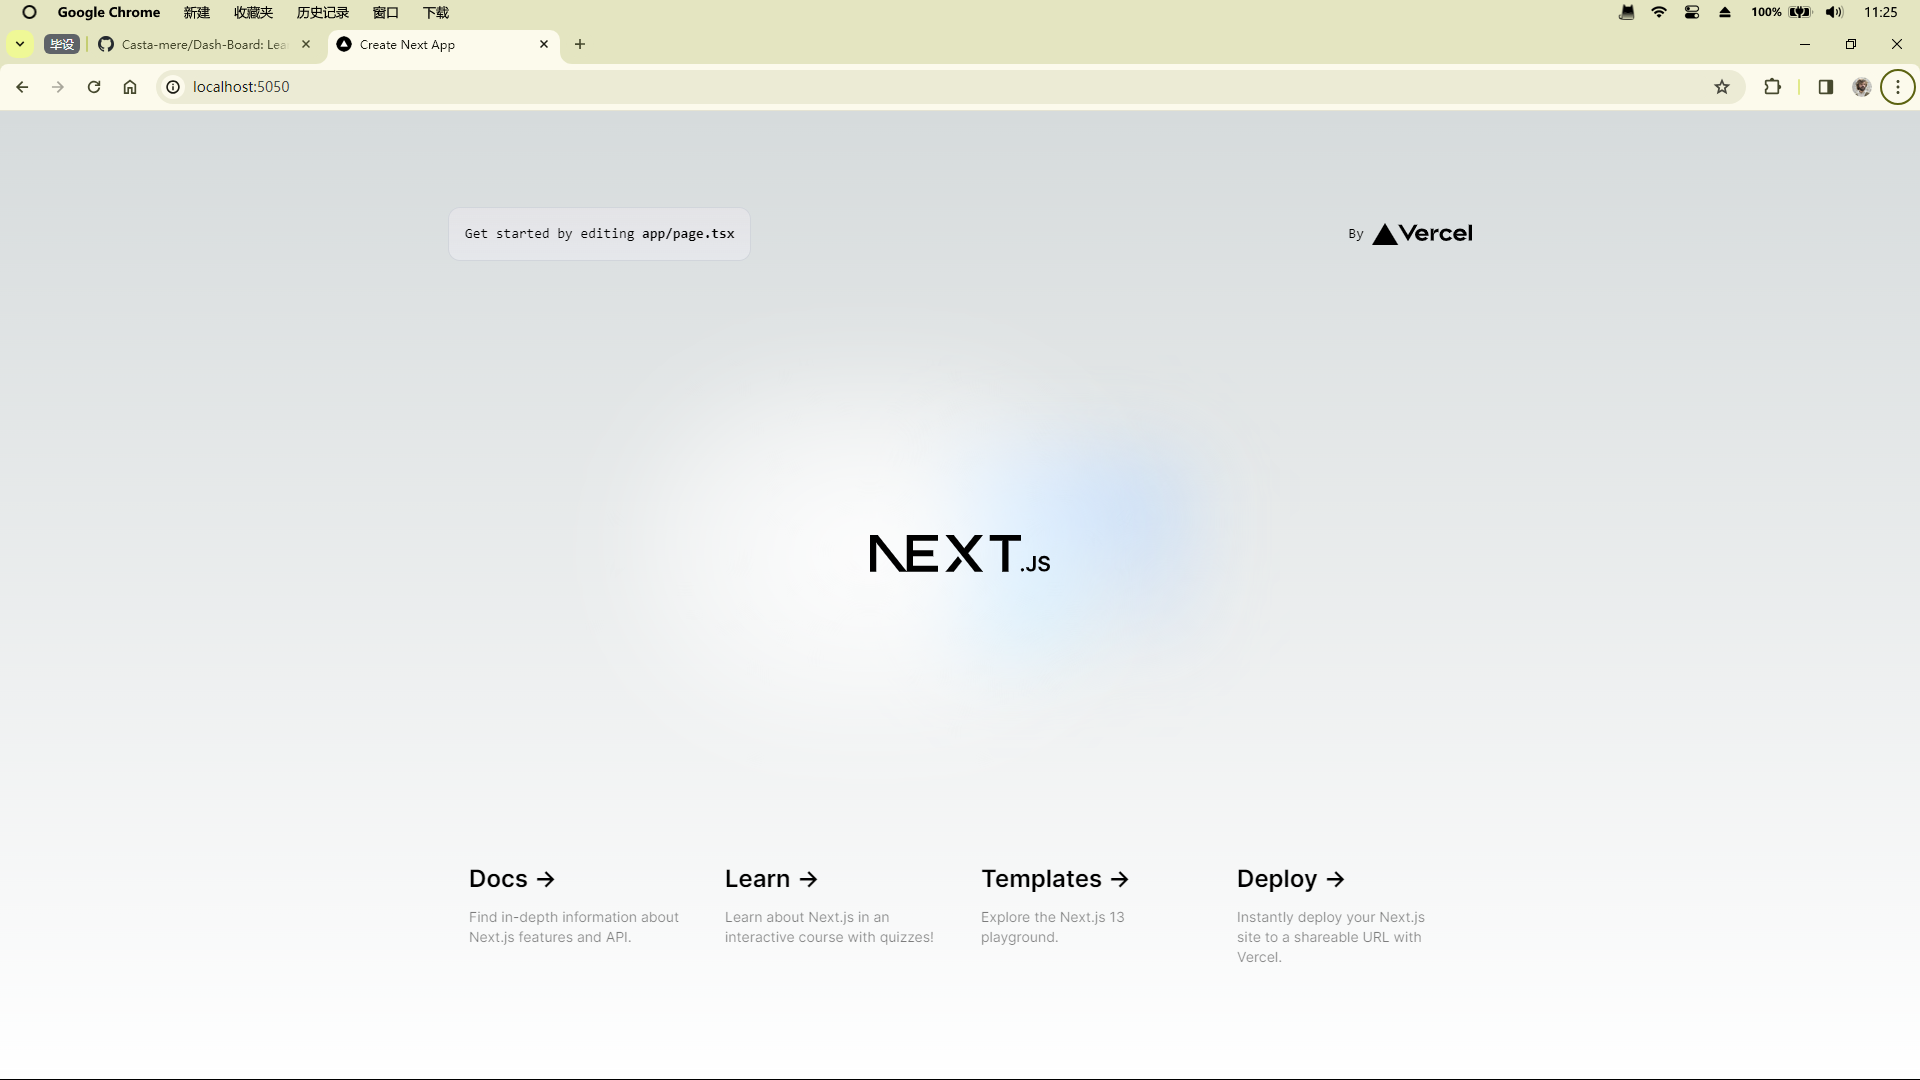Screen dimensions: 1920x1080
Task: Restore down the Chrome window
Action: click(x=1851, y=44)
